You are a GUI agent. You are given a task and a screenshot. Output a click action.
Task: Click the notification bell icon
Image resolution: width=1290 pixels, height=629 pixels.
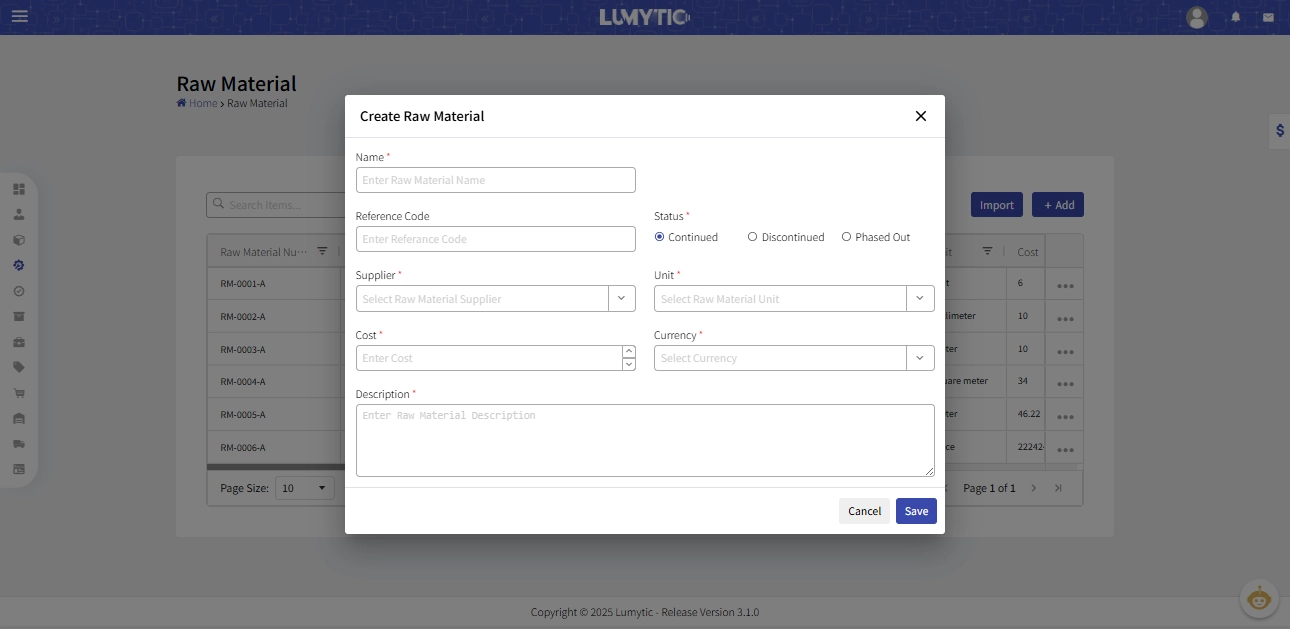[1236, 17]
